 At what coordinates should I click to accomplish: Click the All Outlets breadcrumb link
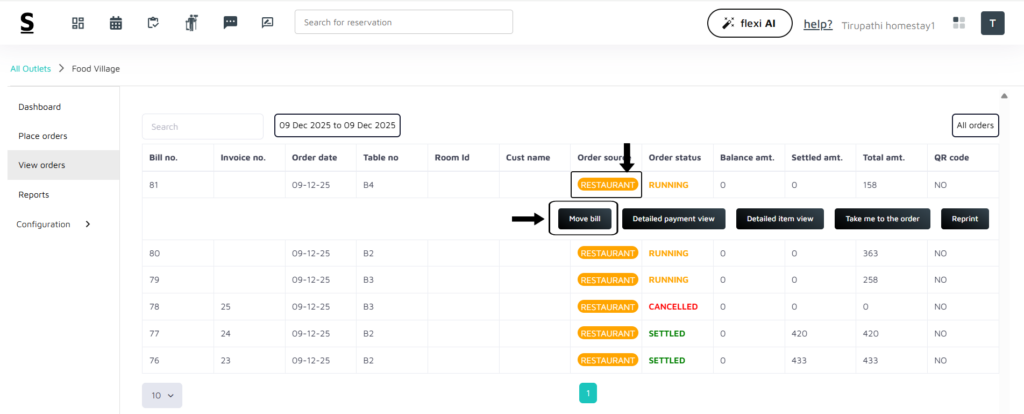coord(30,69)
